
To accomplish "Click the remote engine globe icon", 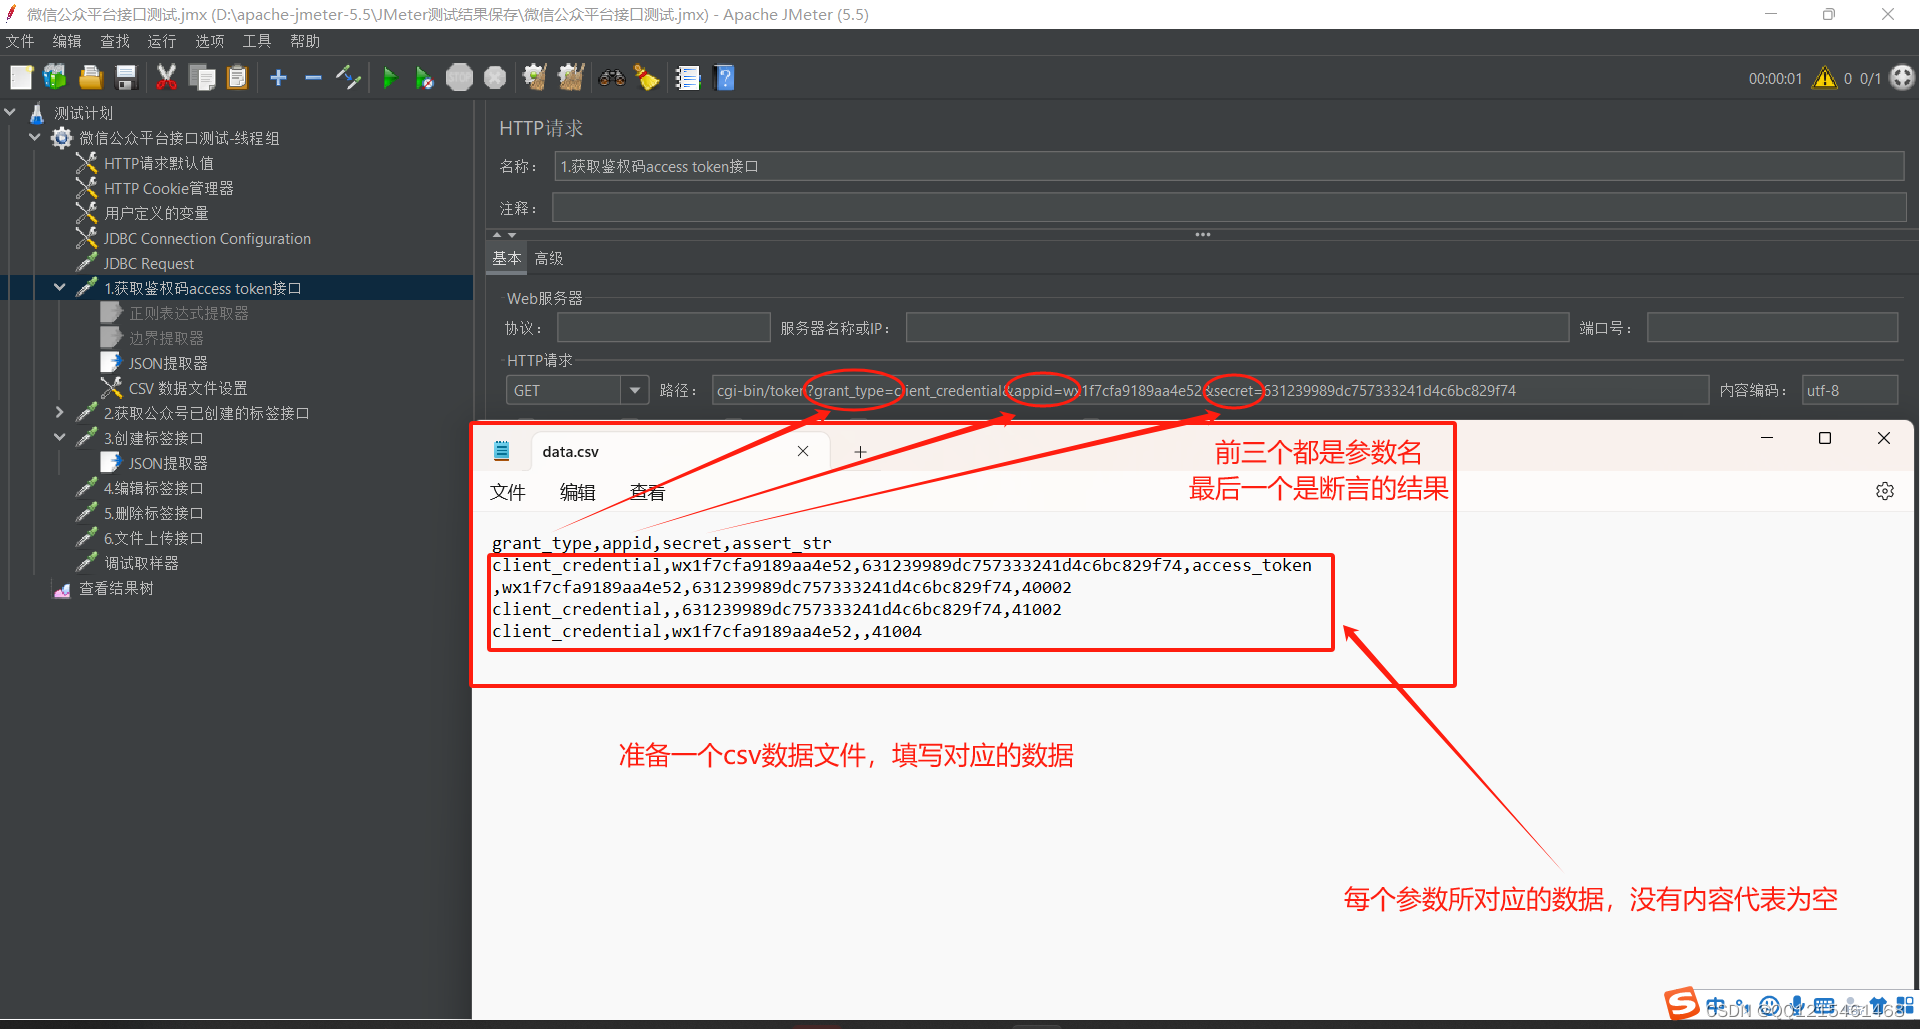I will coord(1902,78).
